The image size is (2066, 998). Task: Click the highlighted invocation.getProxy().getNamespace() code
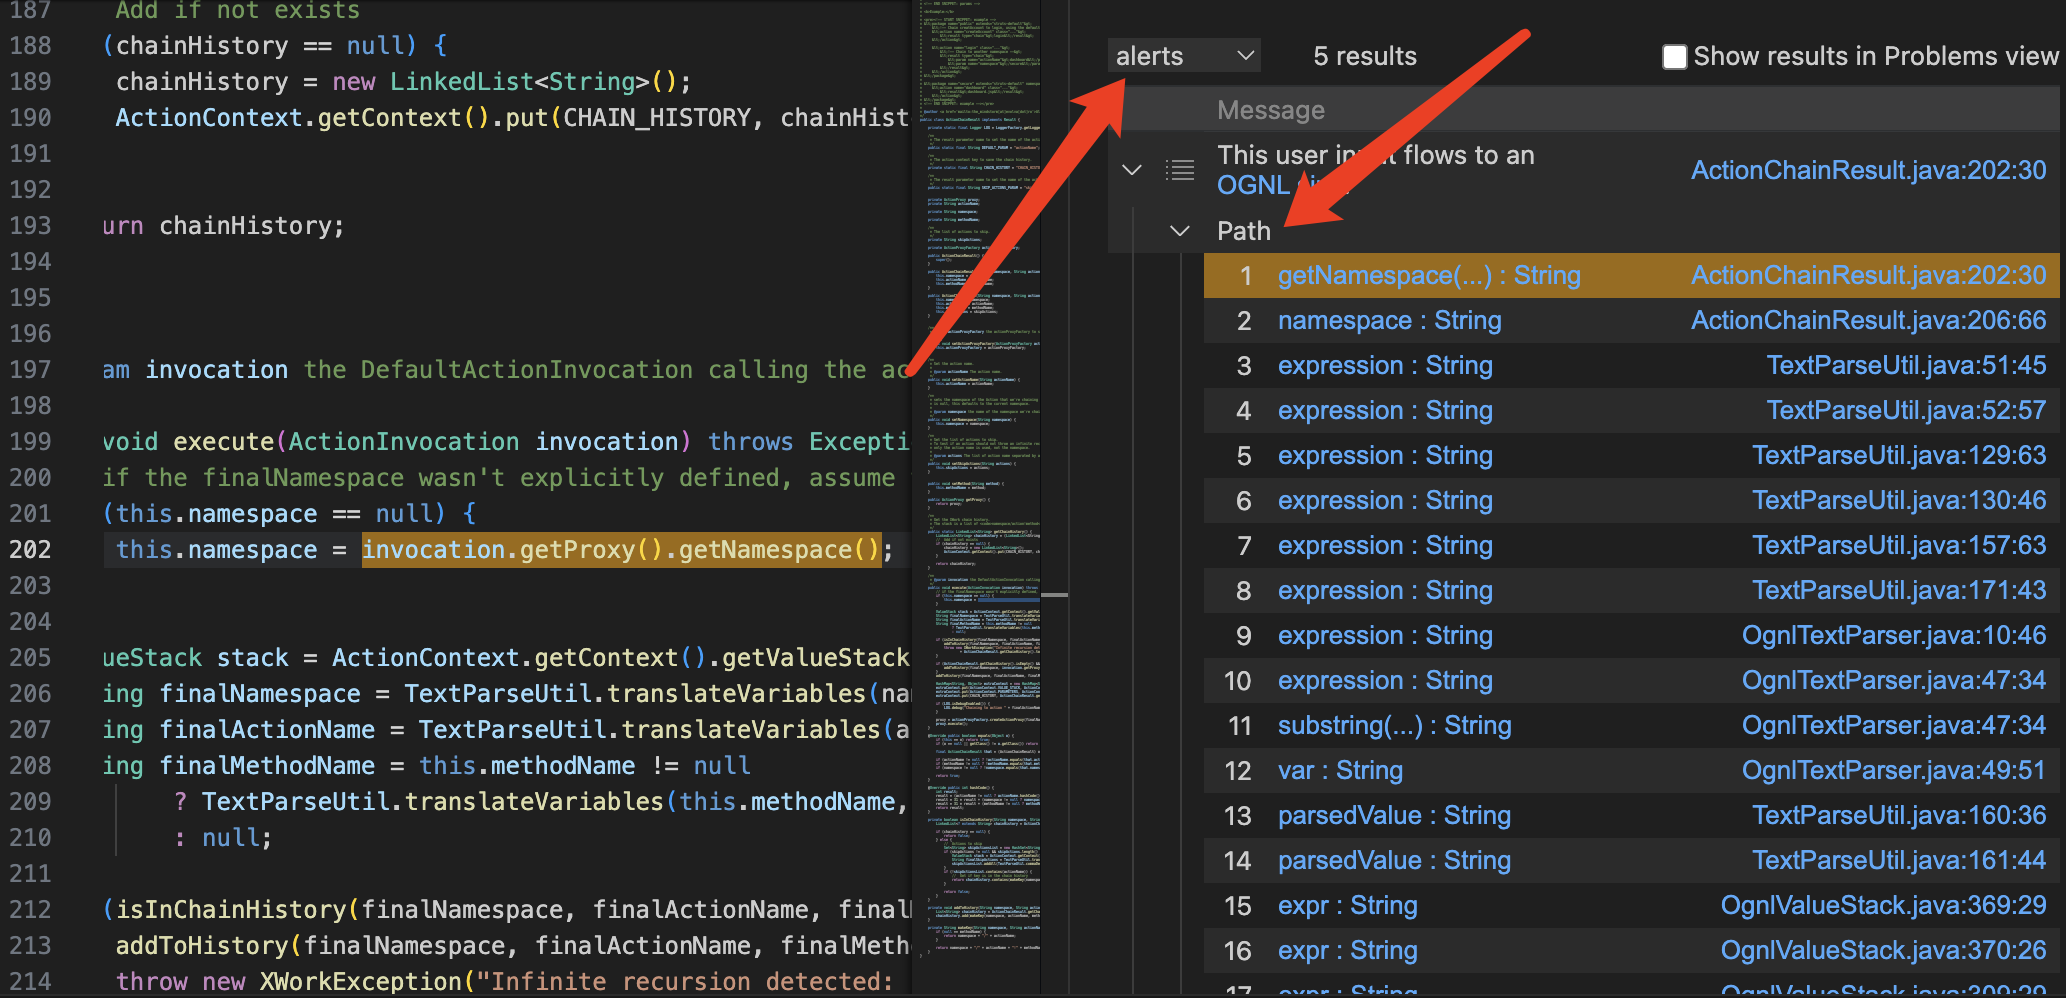[x=621, y=550]
